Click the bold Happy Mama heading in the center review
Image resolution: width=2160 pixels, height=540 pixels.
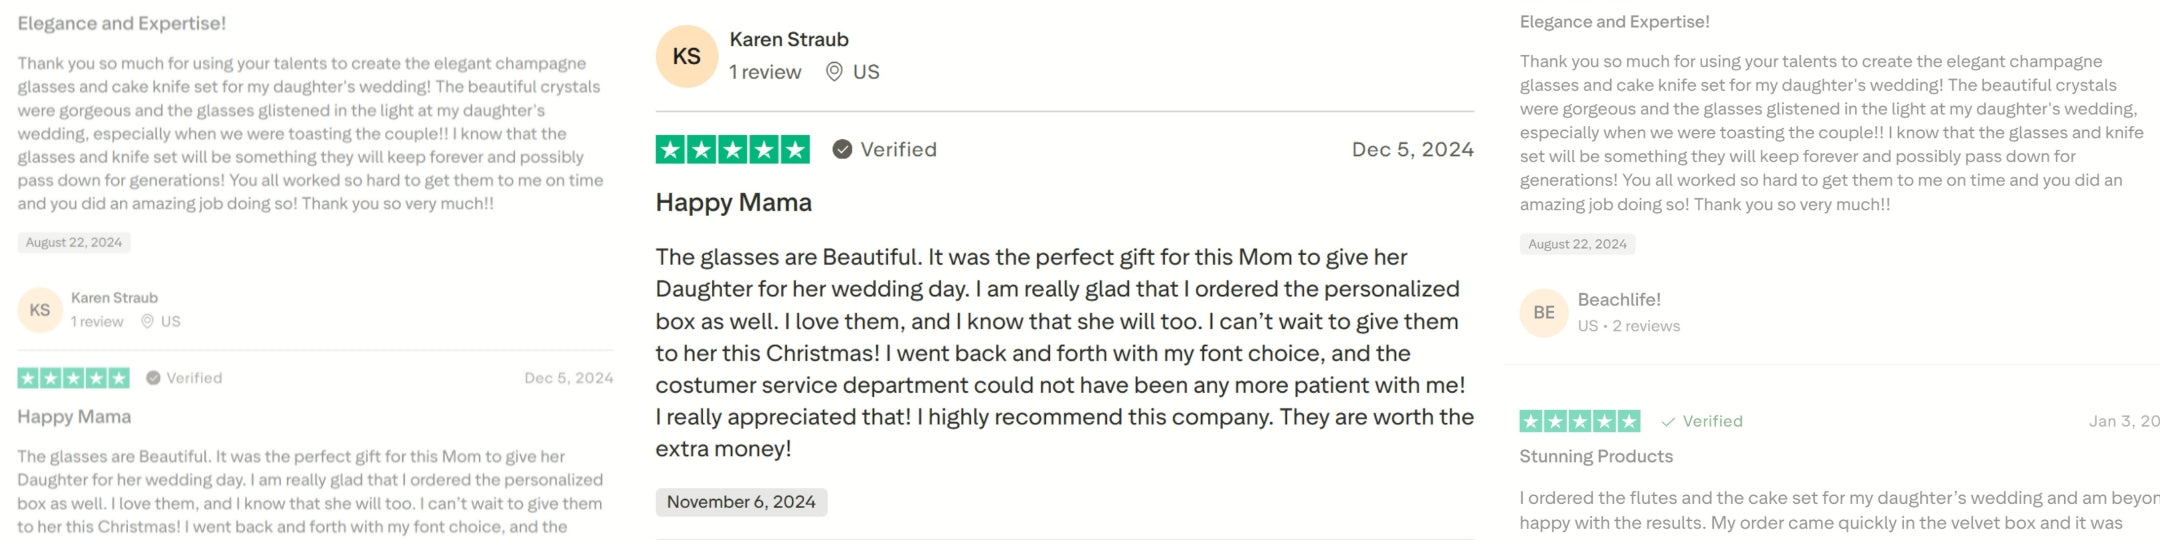pos(733,203)
